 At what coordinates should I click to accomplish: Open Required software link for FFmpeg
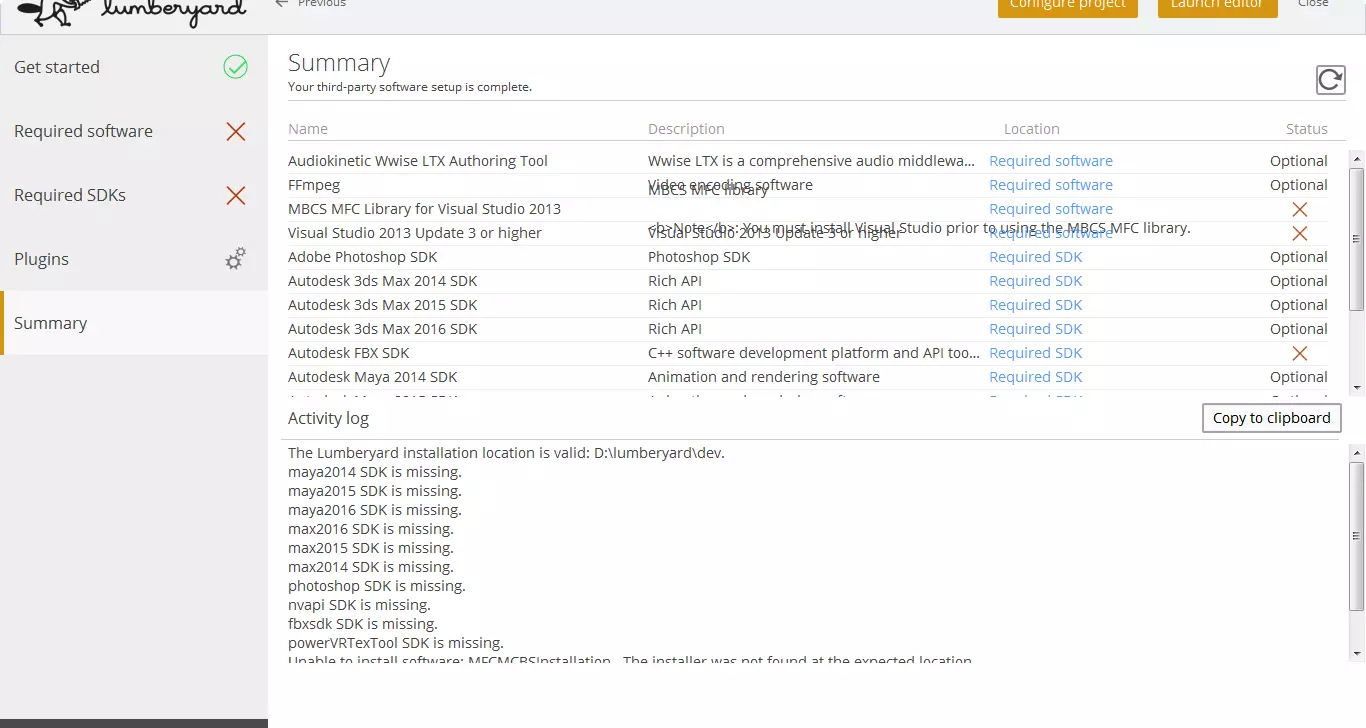click(1050, 185)
